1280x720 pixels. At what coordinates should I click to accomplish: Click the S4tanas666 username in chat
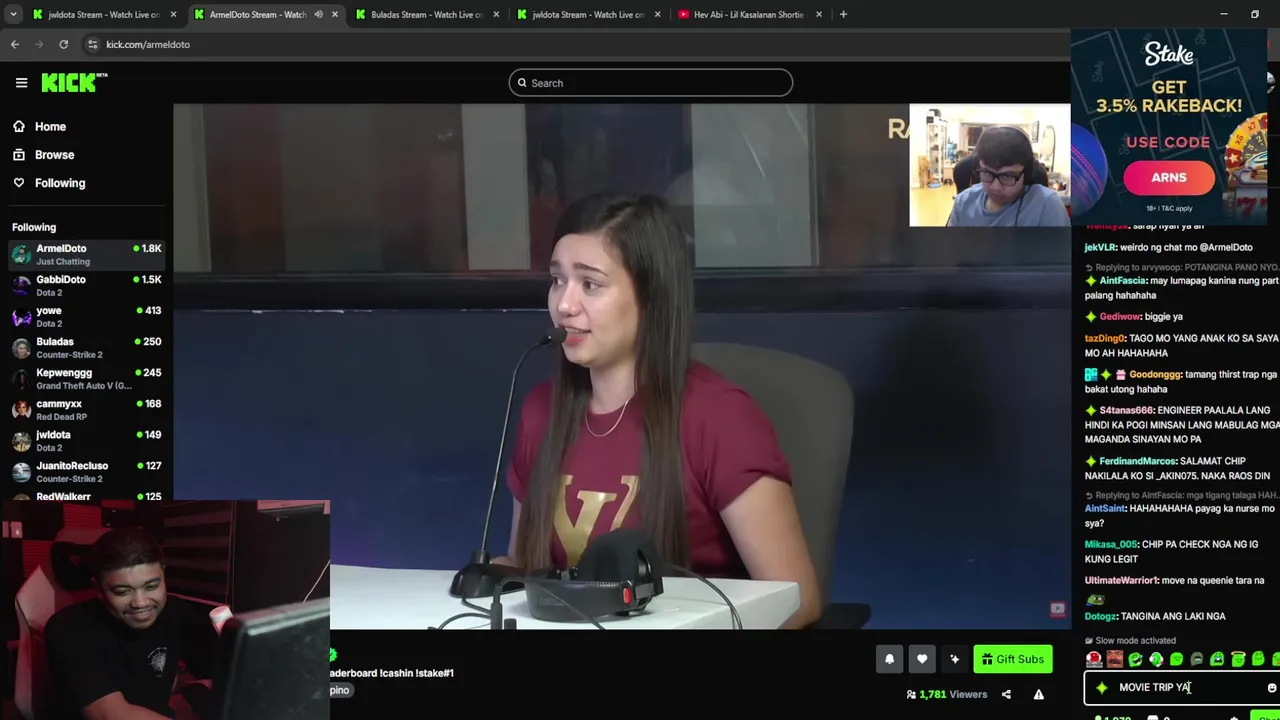[x=1127, y=410]
